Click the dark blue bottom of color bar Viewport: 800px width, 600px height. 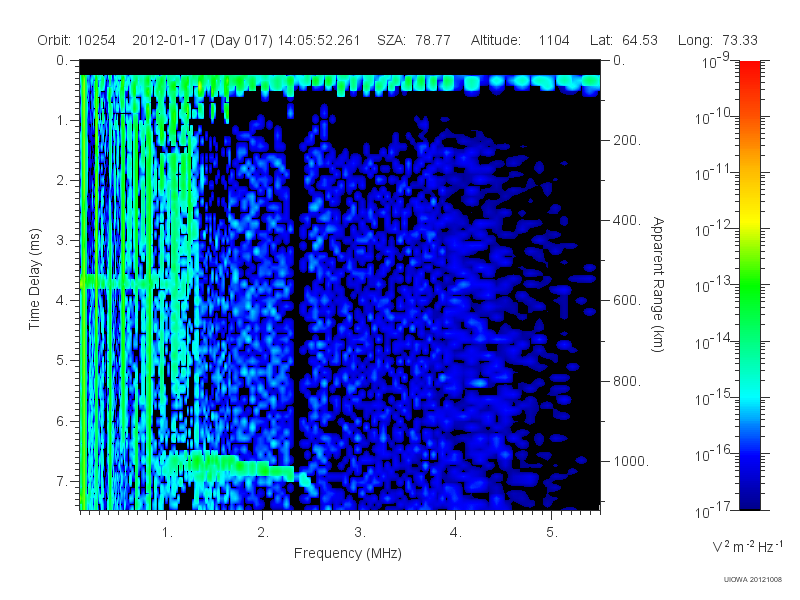point(749,497)
